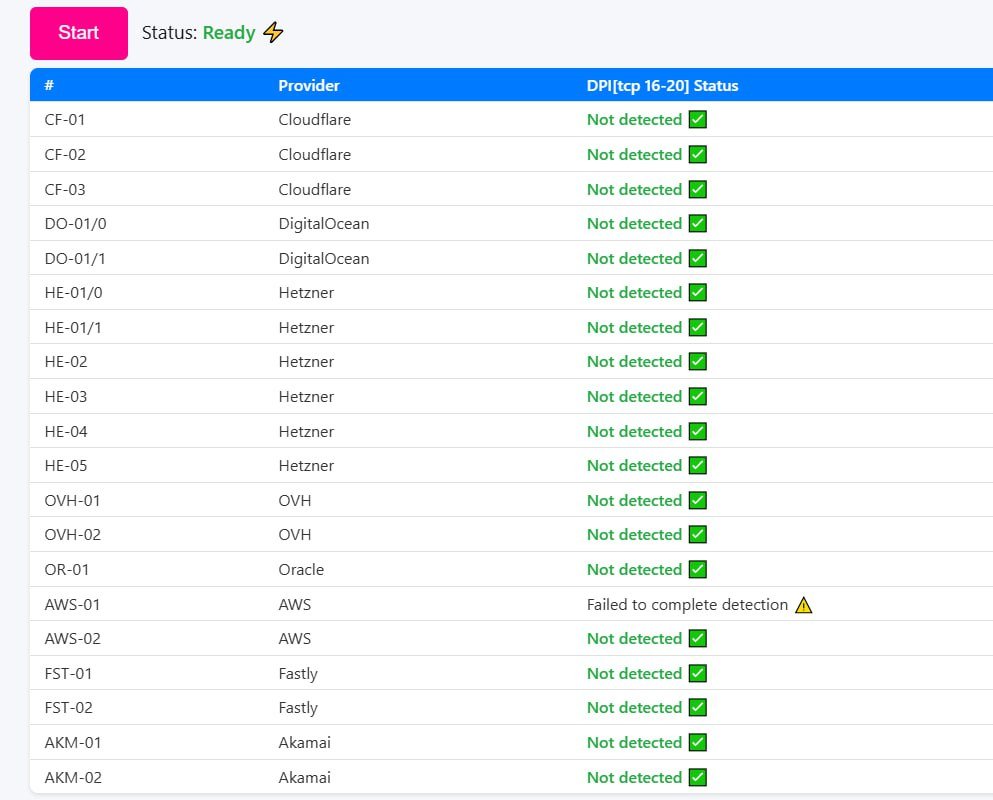Click the # column header

[49, 86]
